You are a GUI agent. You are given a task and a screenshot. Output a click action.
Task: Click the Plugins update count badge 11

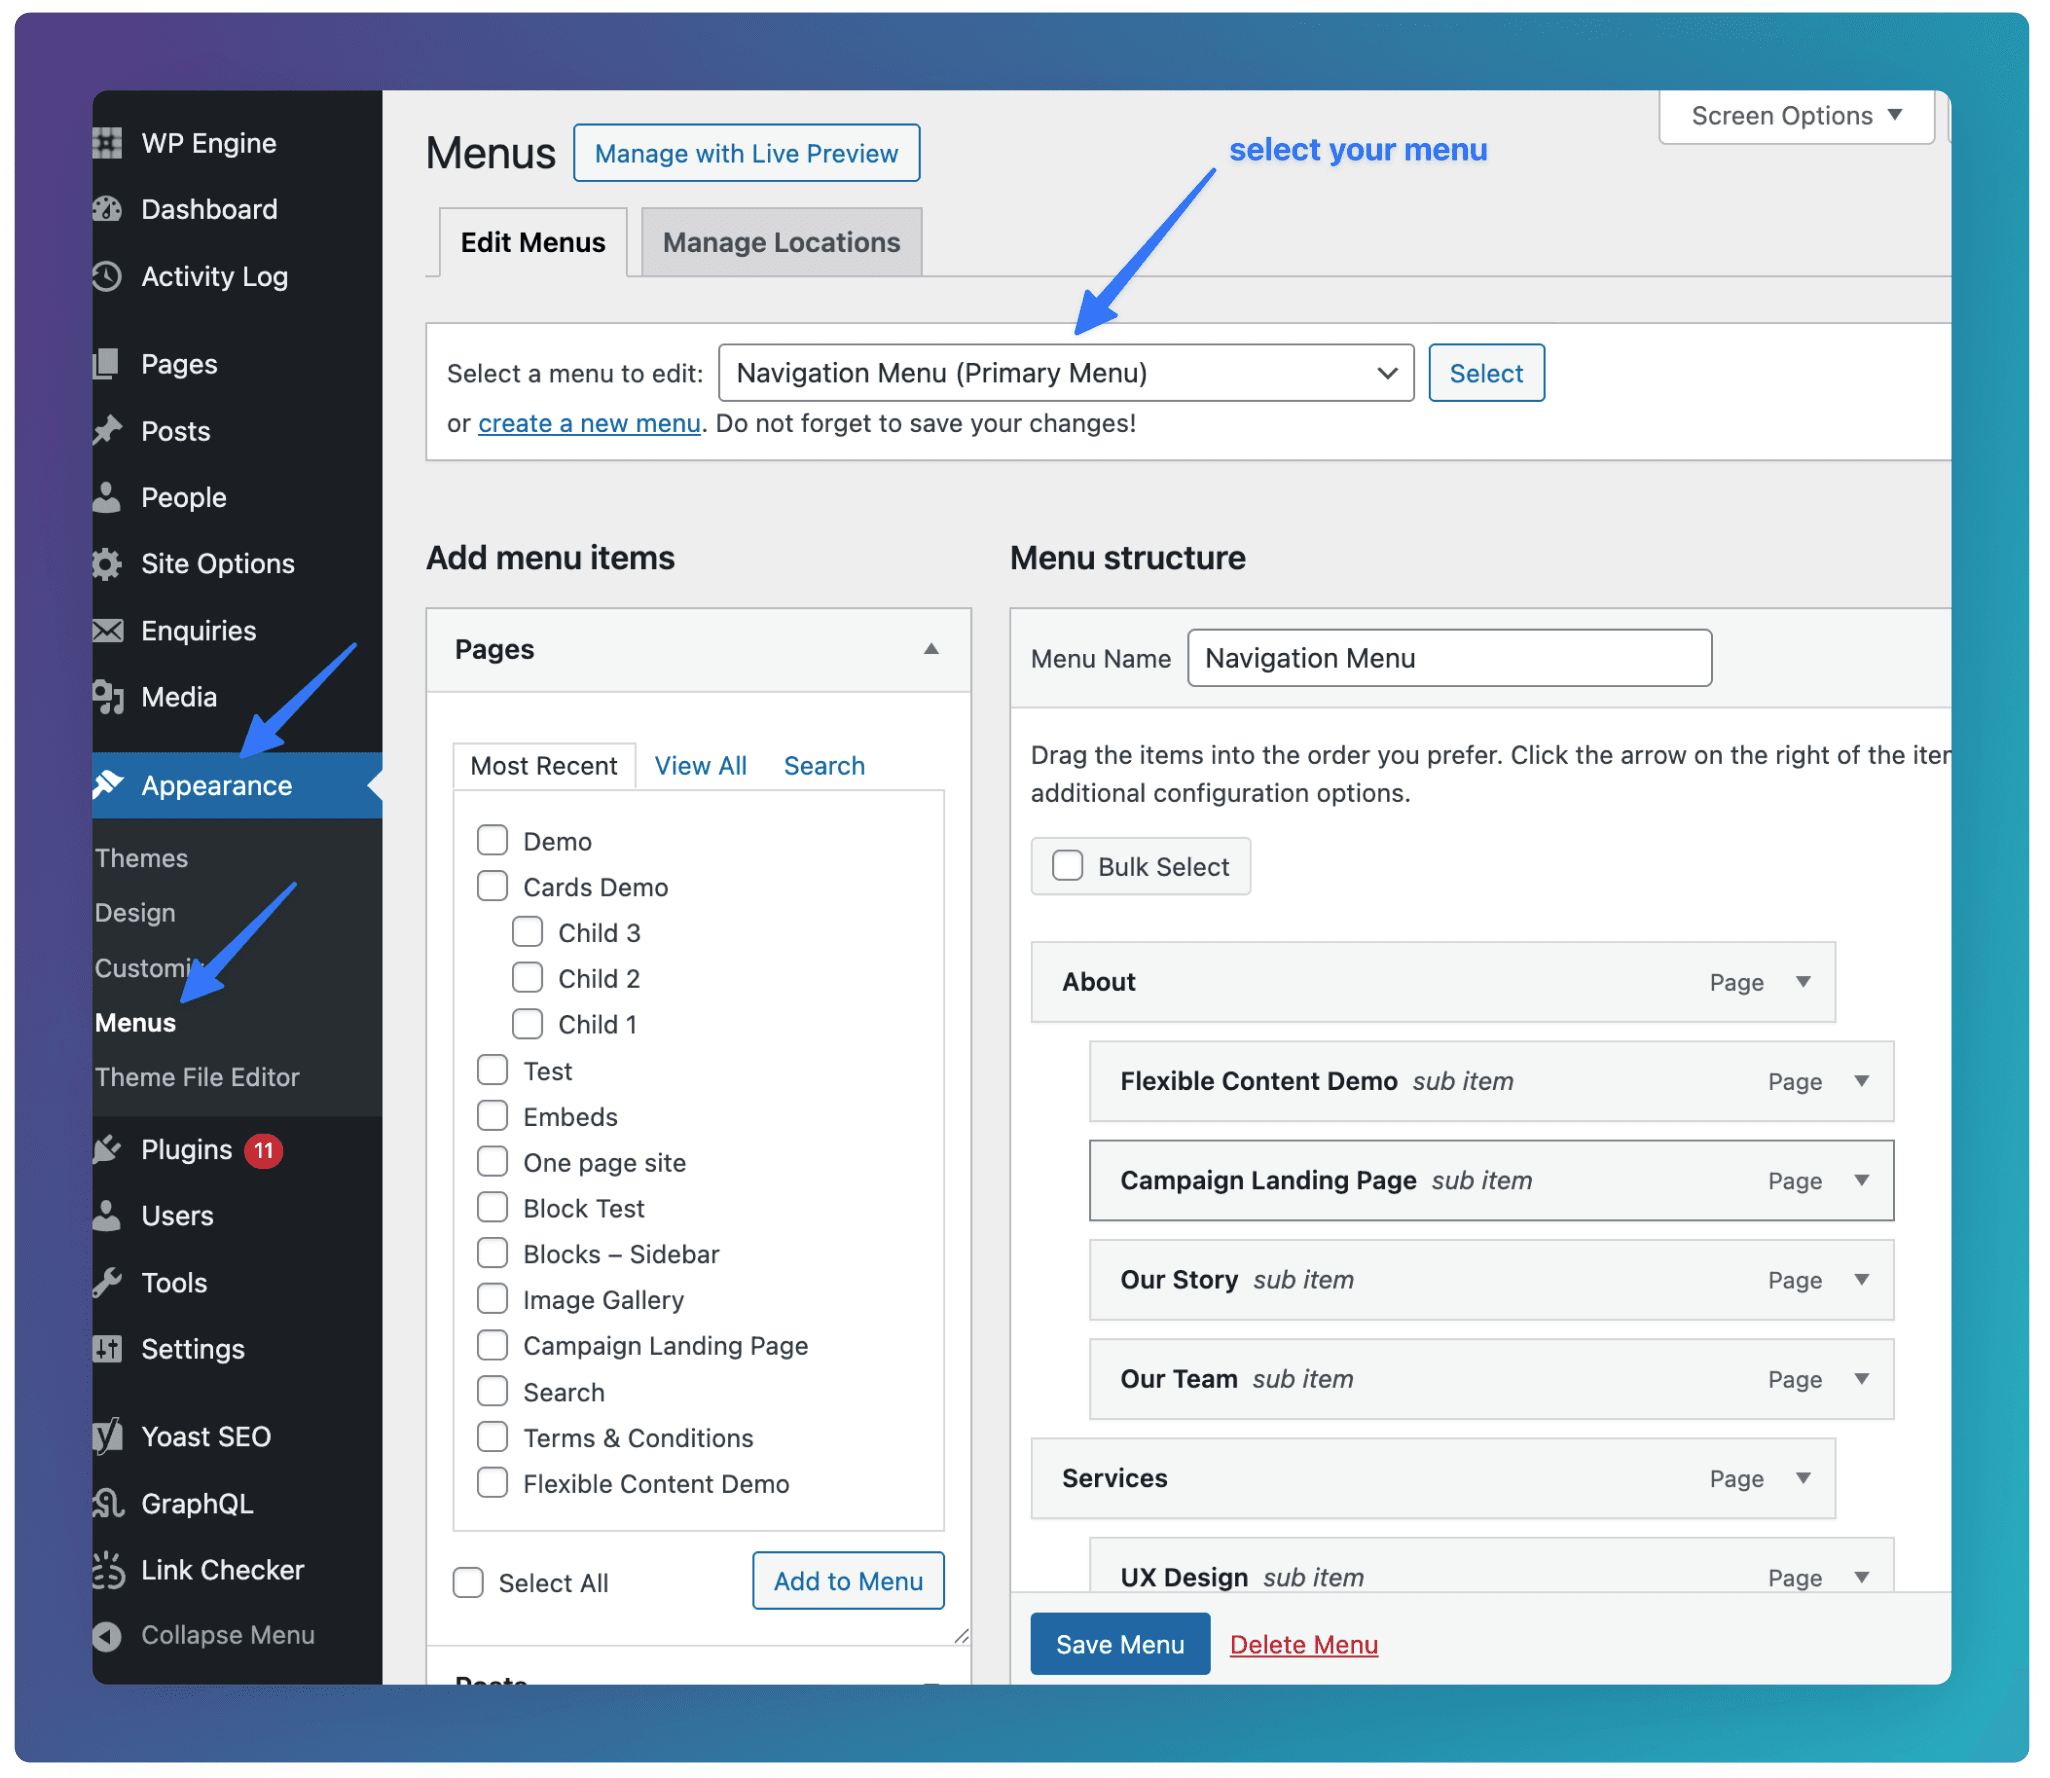coord(264,1150)
